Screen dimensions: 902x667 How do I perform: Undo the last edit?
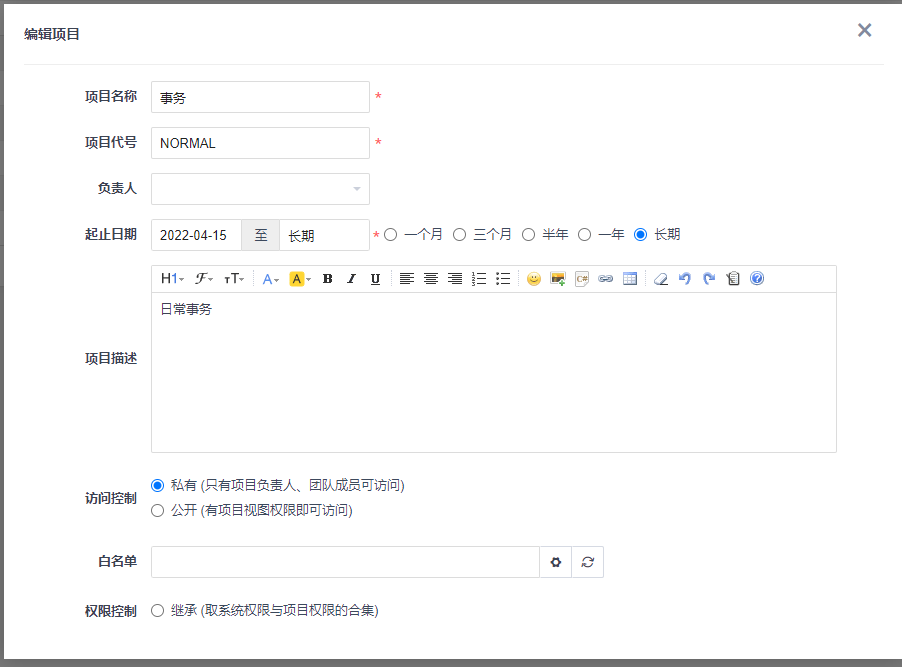pyautogui.click(x=685, y=279)
